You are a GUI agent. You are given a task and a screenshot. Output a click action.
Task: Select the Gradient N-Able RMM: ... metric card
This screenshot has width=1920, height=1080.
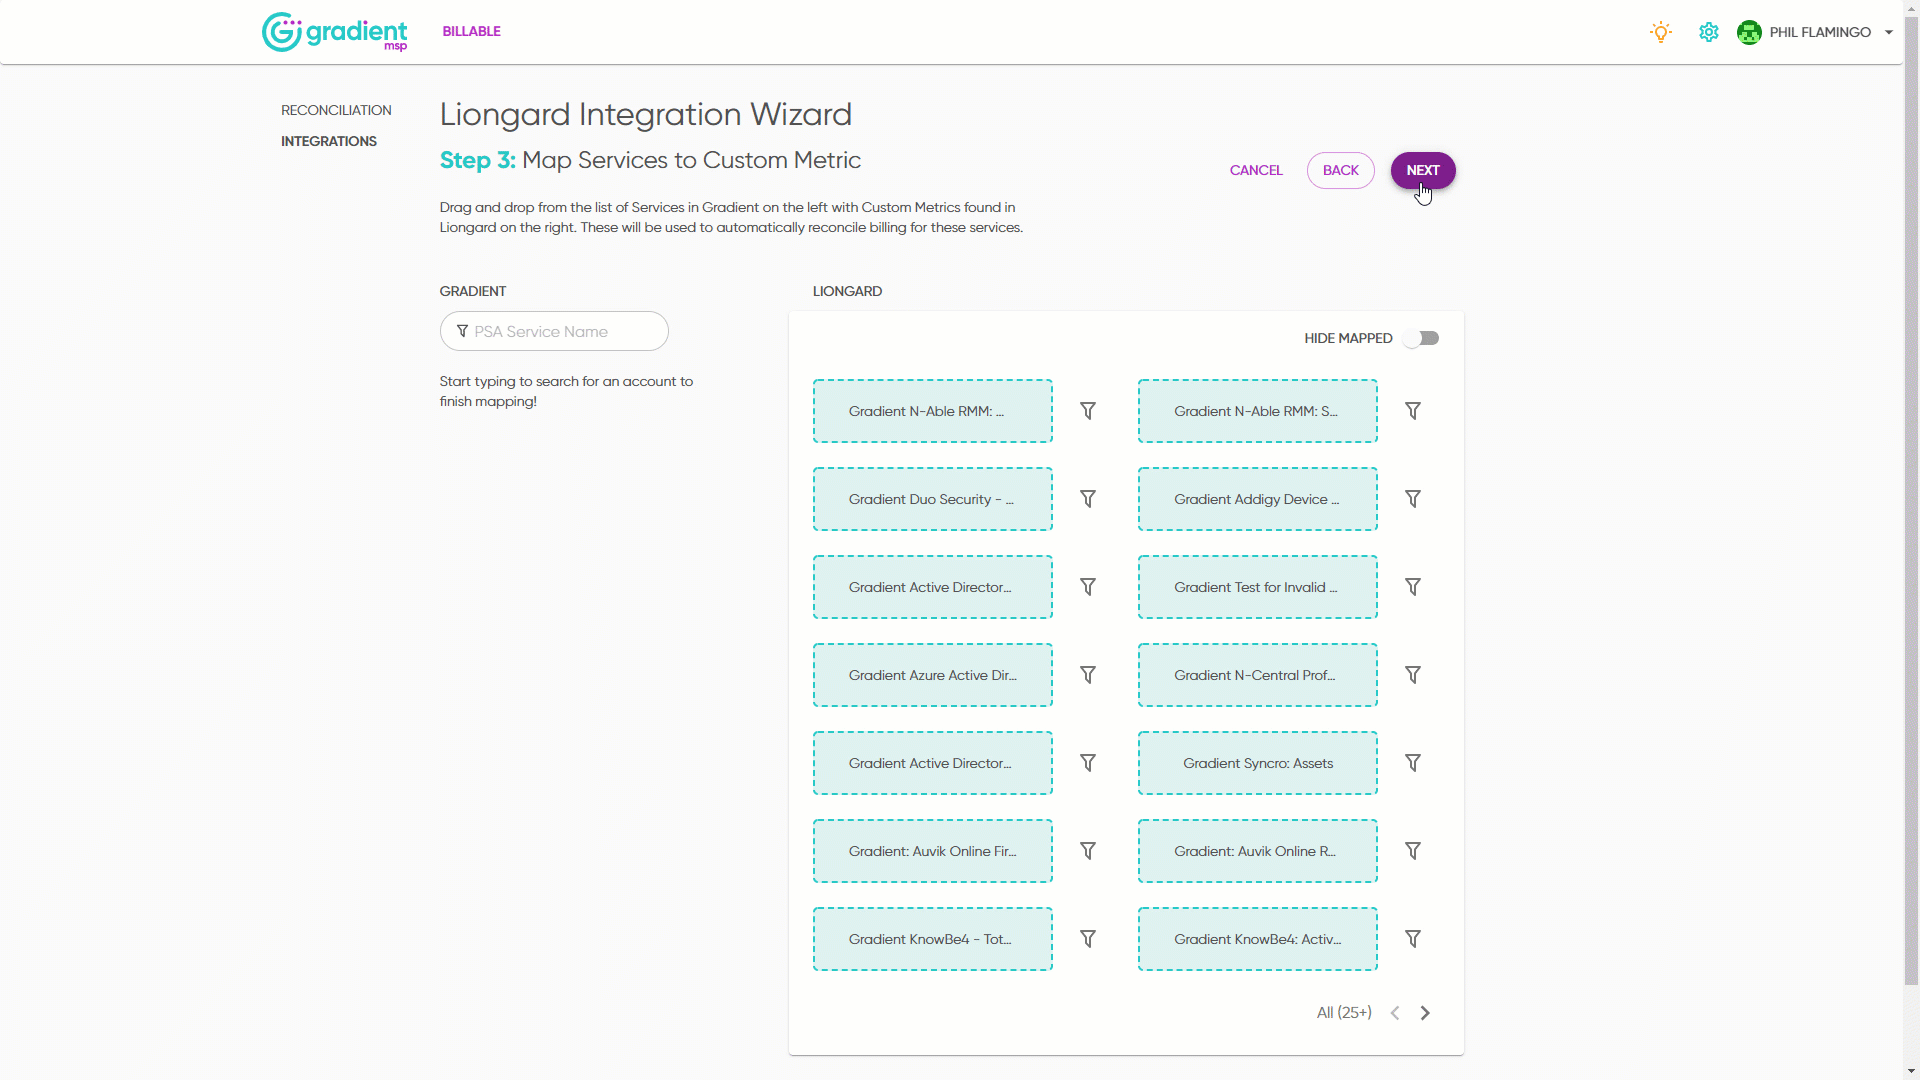[x=933, y=411]
